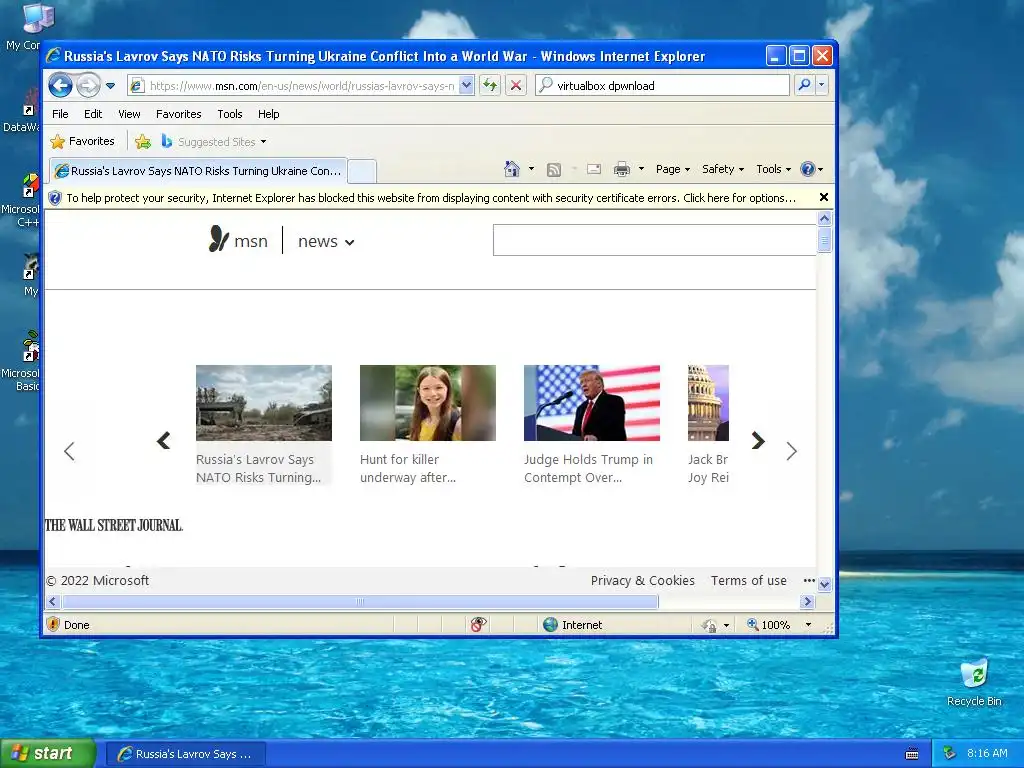Expand the Home button dropdown arrow

point(531,169)
